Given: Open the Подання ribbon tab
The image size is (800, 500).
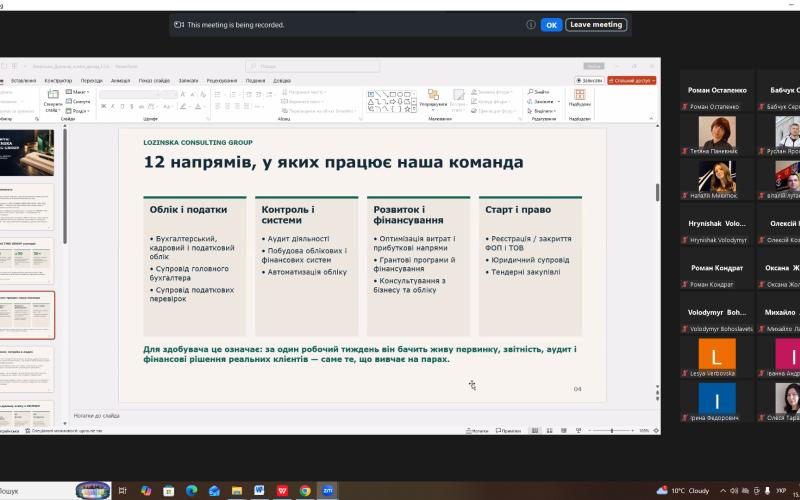Looking at the screenshot, I should coord(255,81).
